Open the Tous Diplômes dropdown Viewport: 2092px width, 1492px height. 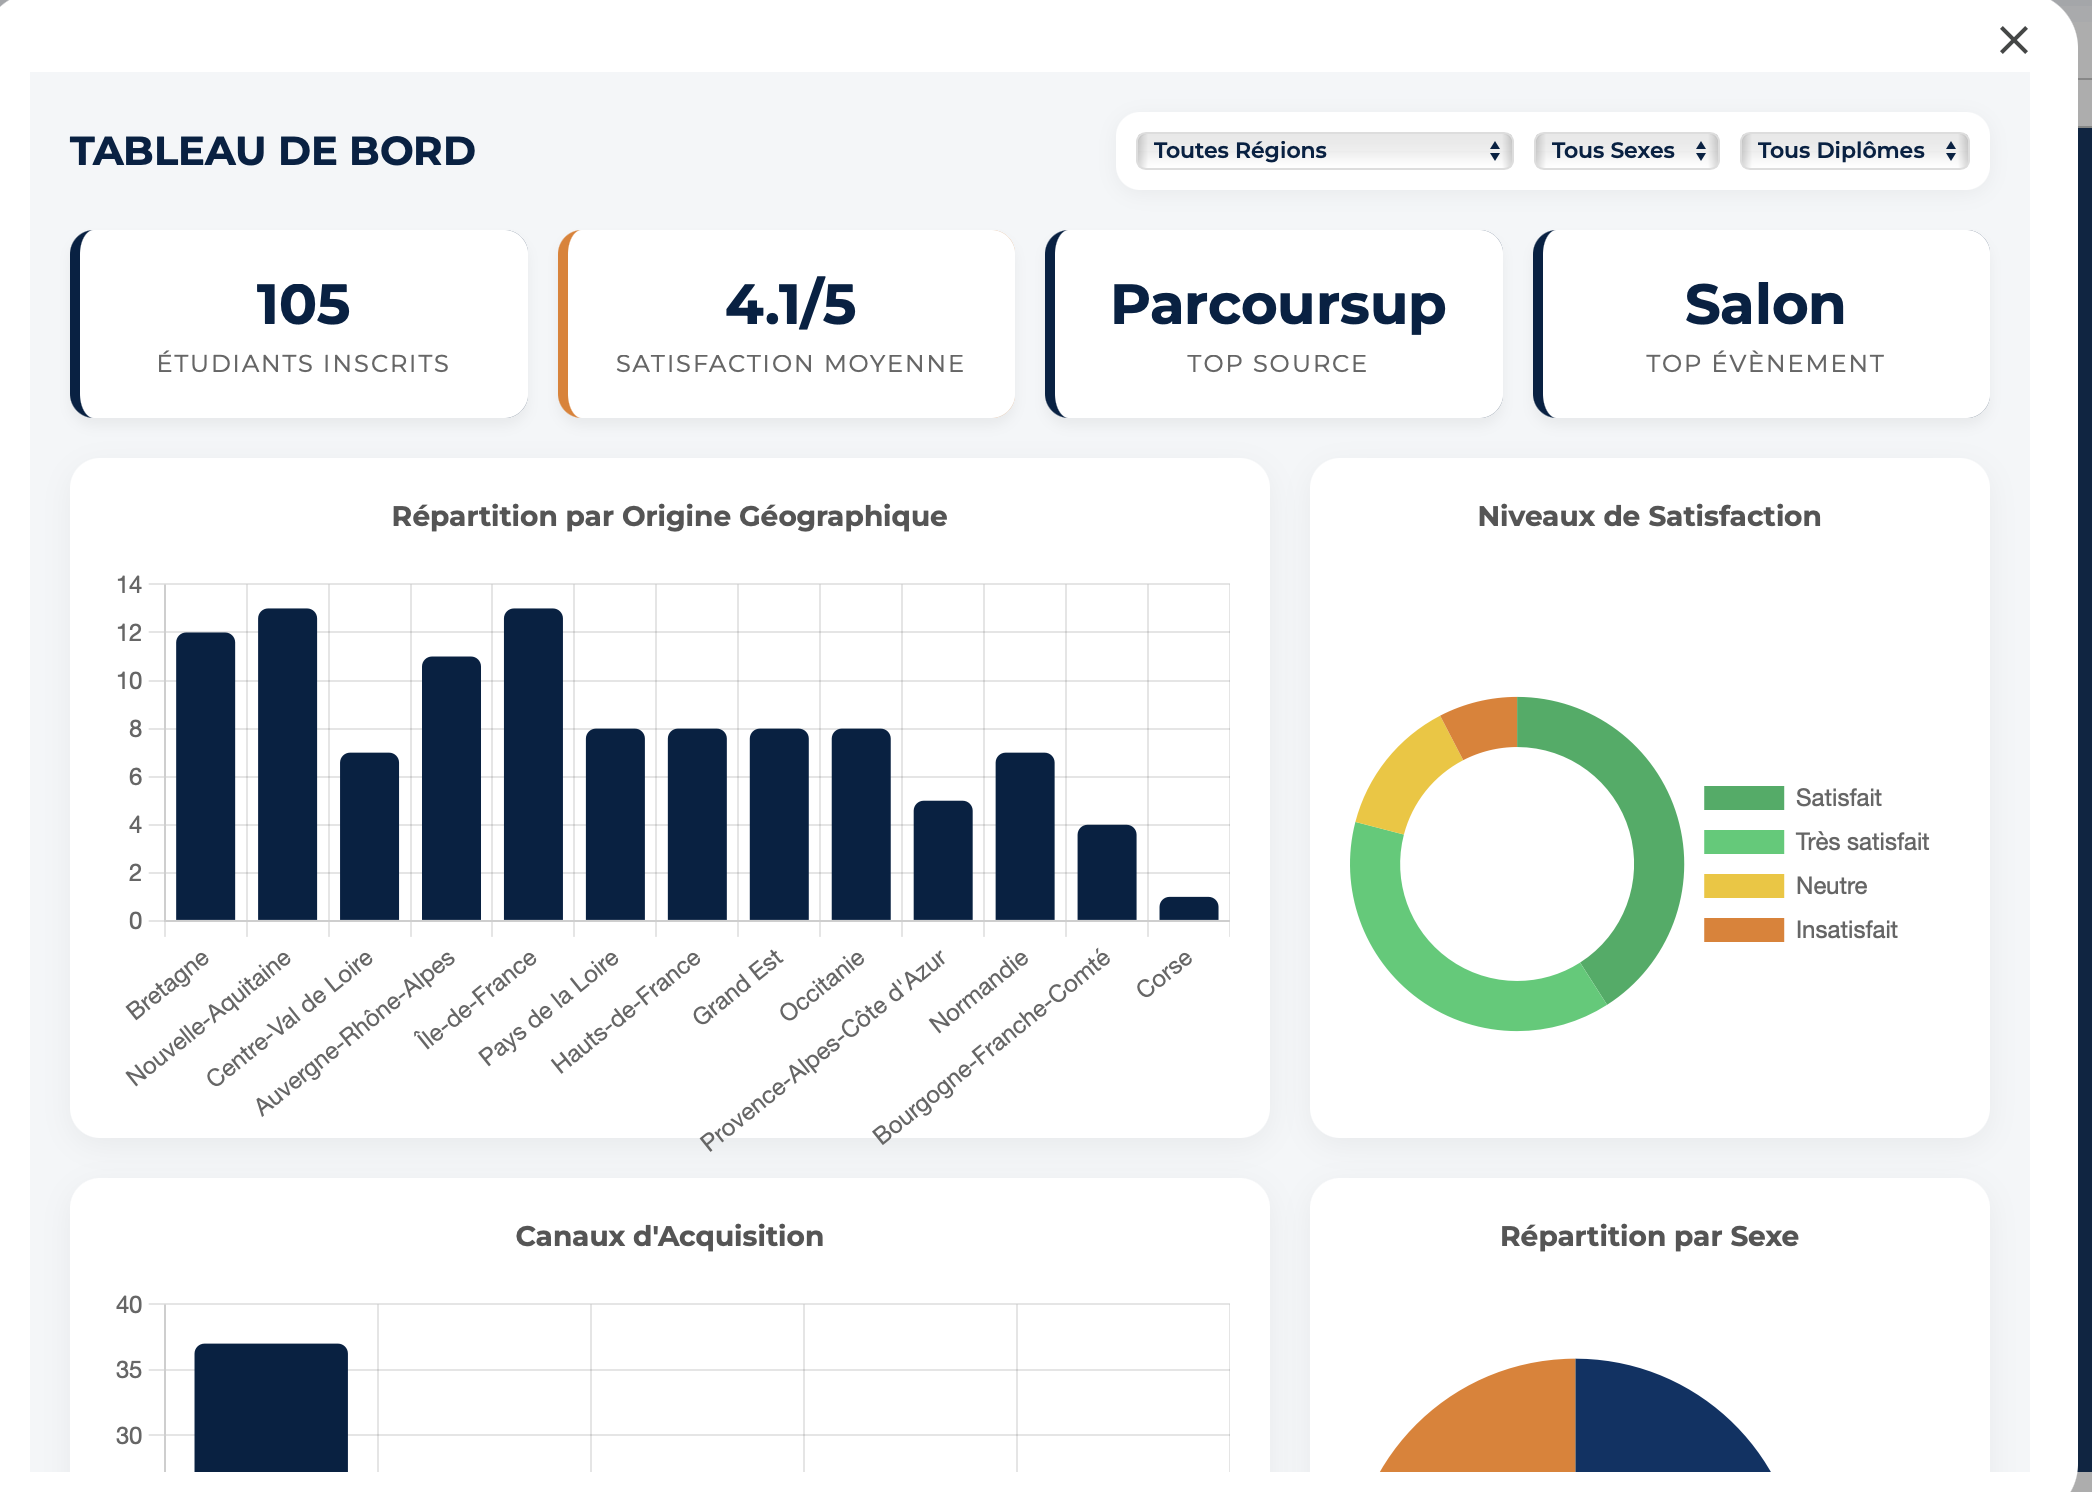click(x=1854, y=151)
